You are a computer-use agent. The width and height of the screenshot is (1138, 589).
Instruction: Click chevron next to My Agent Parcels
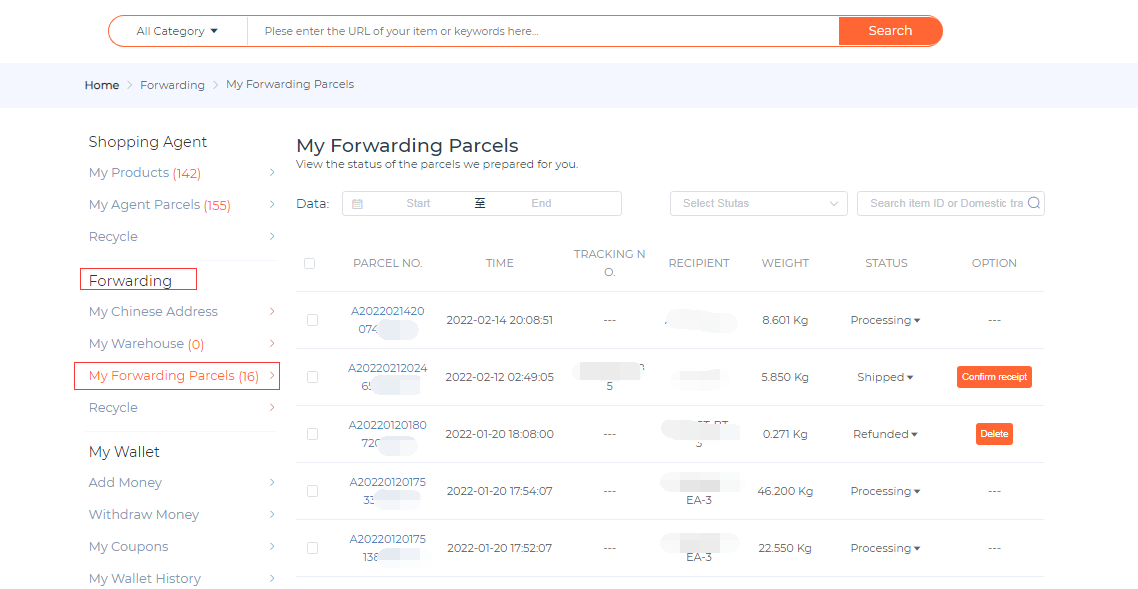pyautogui.click(x=272, y=205)
